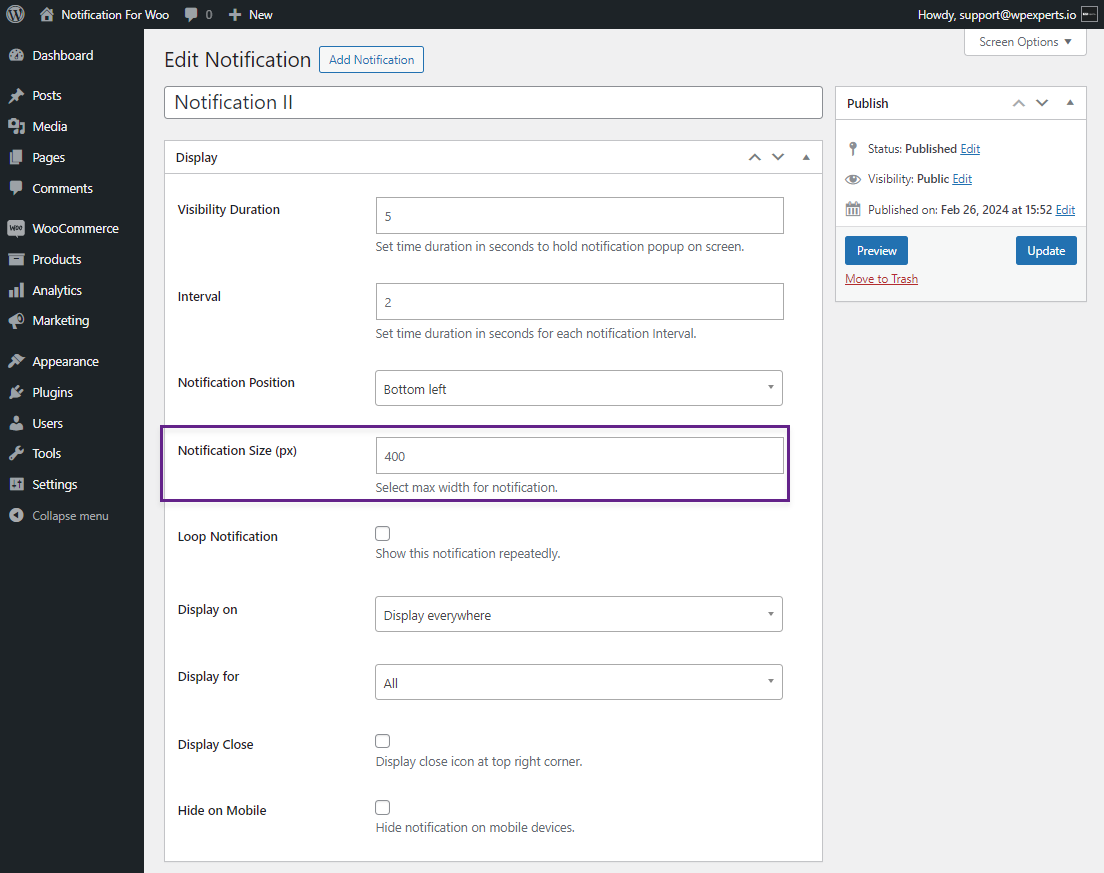This screenshot has width=1104, height=873.
Task: Click the Media library icon
Action: click(16, 126)
